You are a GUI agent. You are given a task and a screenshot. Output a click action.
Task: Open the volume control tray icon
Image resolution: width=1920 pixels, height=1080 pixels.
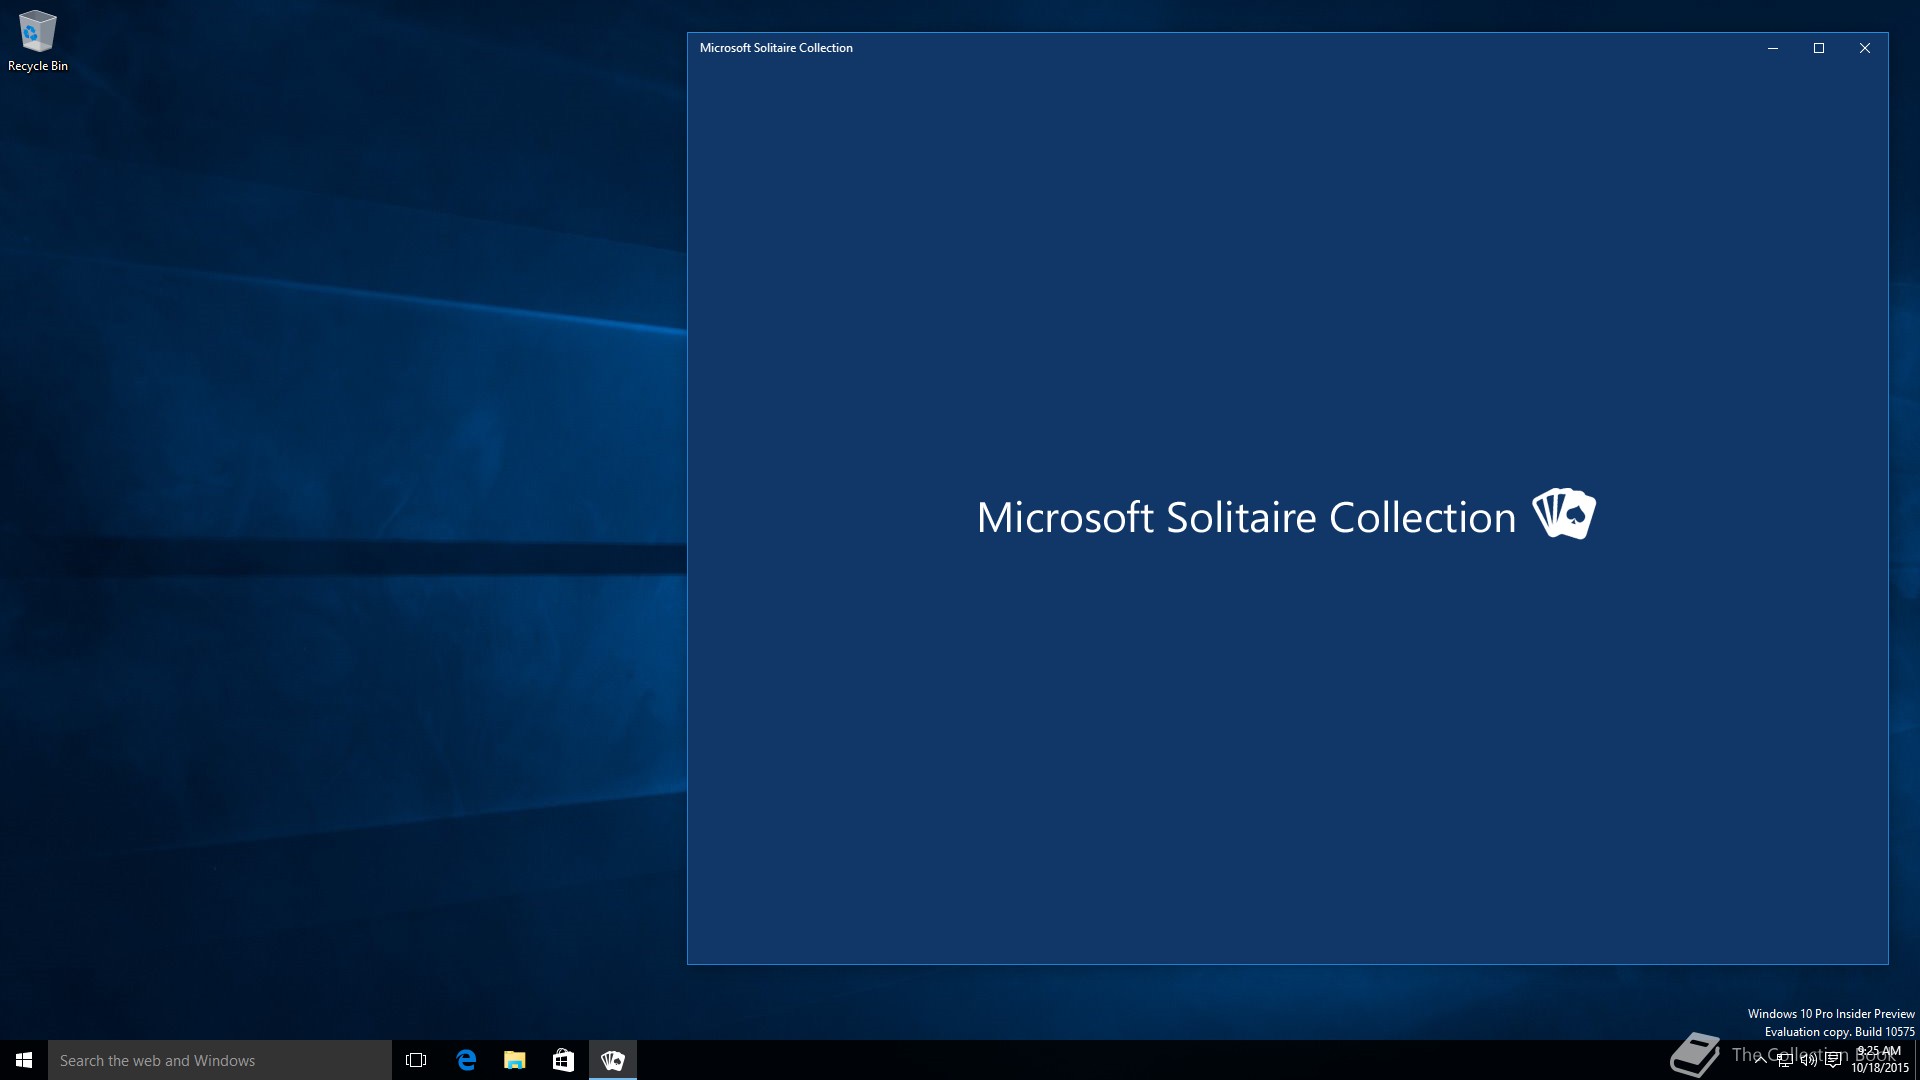point(1808,1060)
